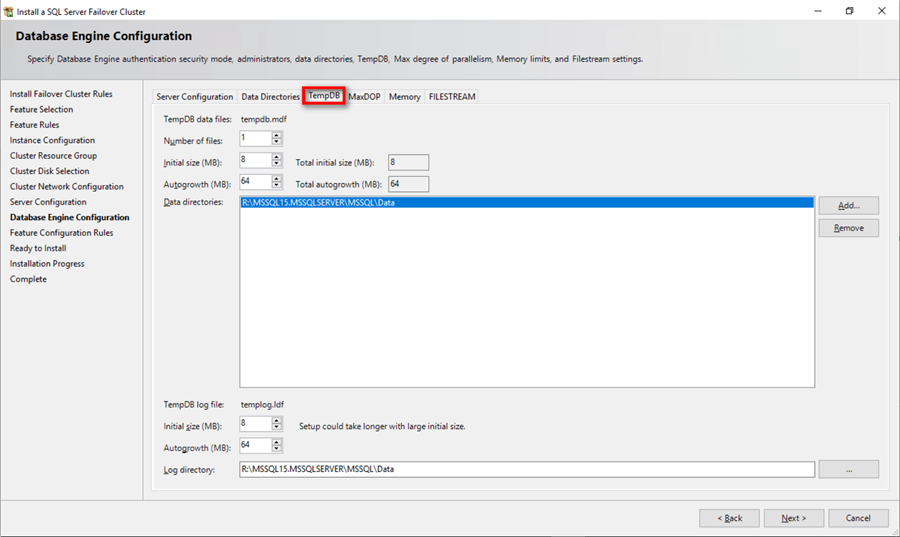Minimize the installer window
This screenshot has width=900, height=537.
818,11
